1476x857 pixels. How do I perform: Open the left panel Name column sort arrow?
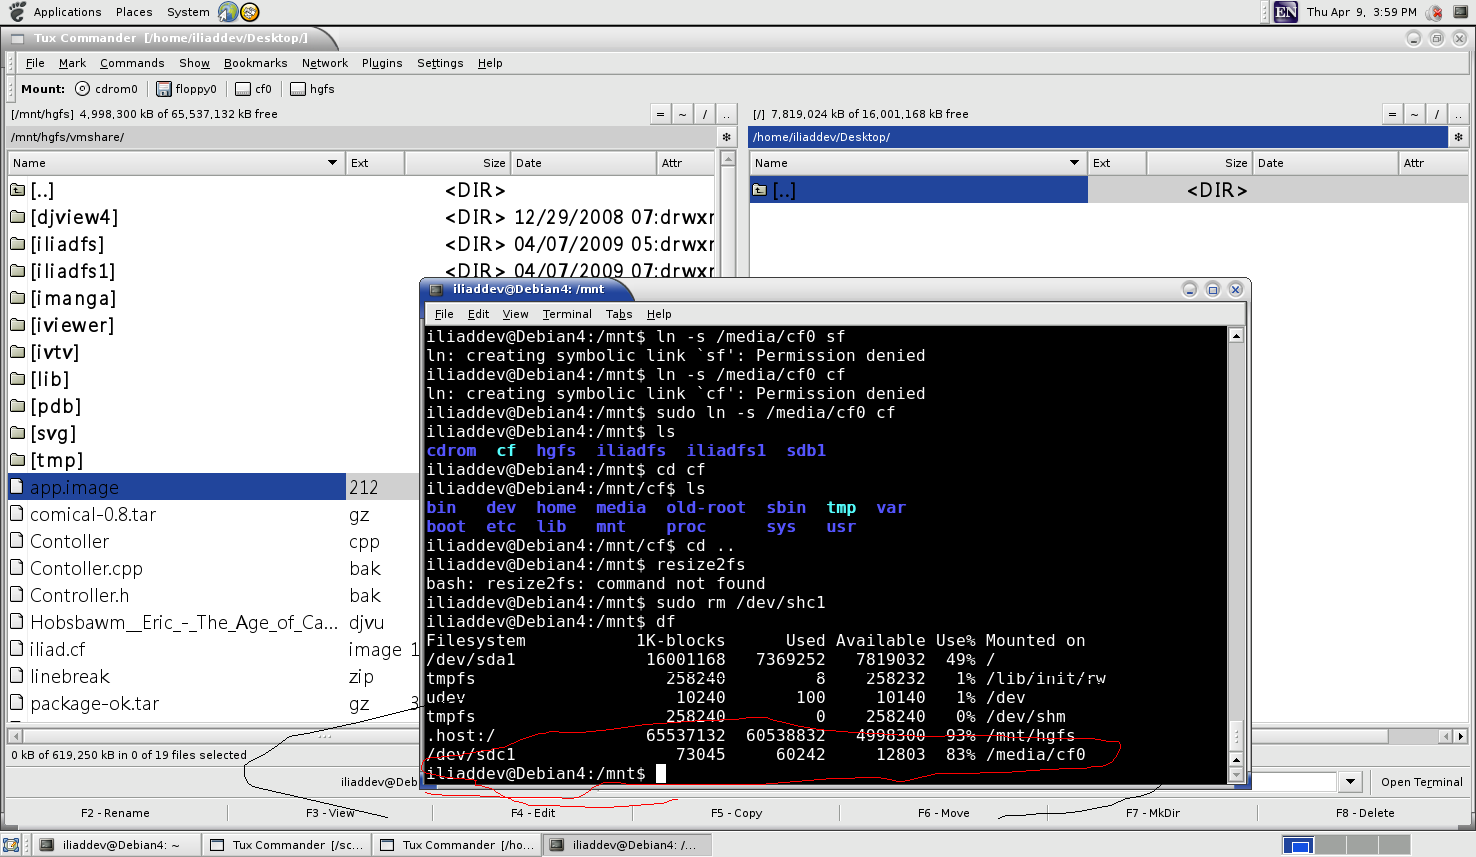point(333,163)
